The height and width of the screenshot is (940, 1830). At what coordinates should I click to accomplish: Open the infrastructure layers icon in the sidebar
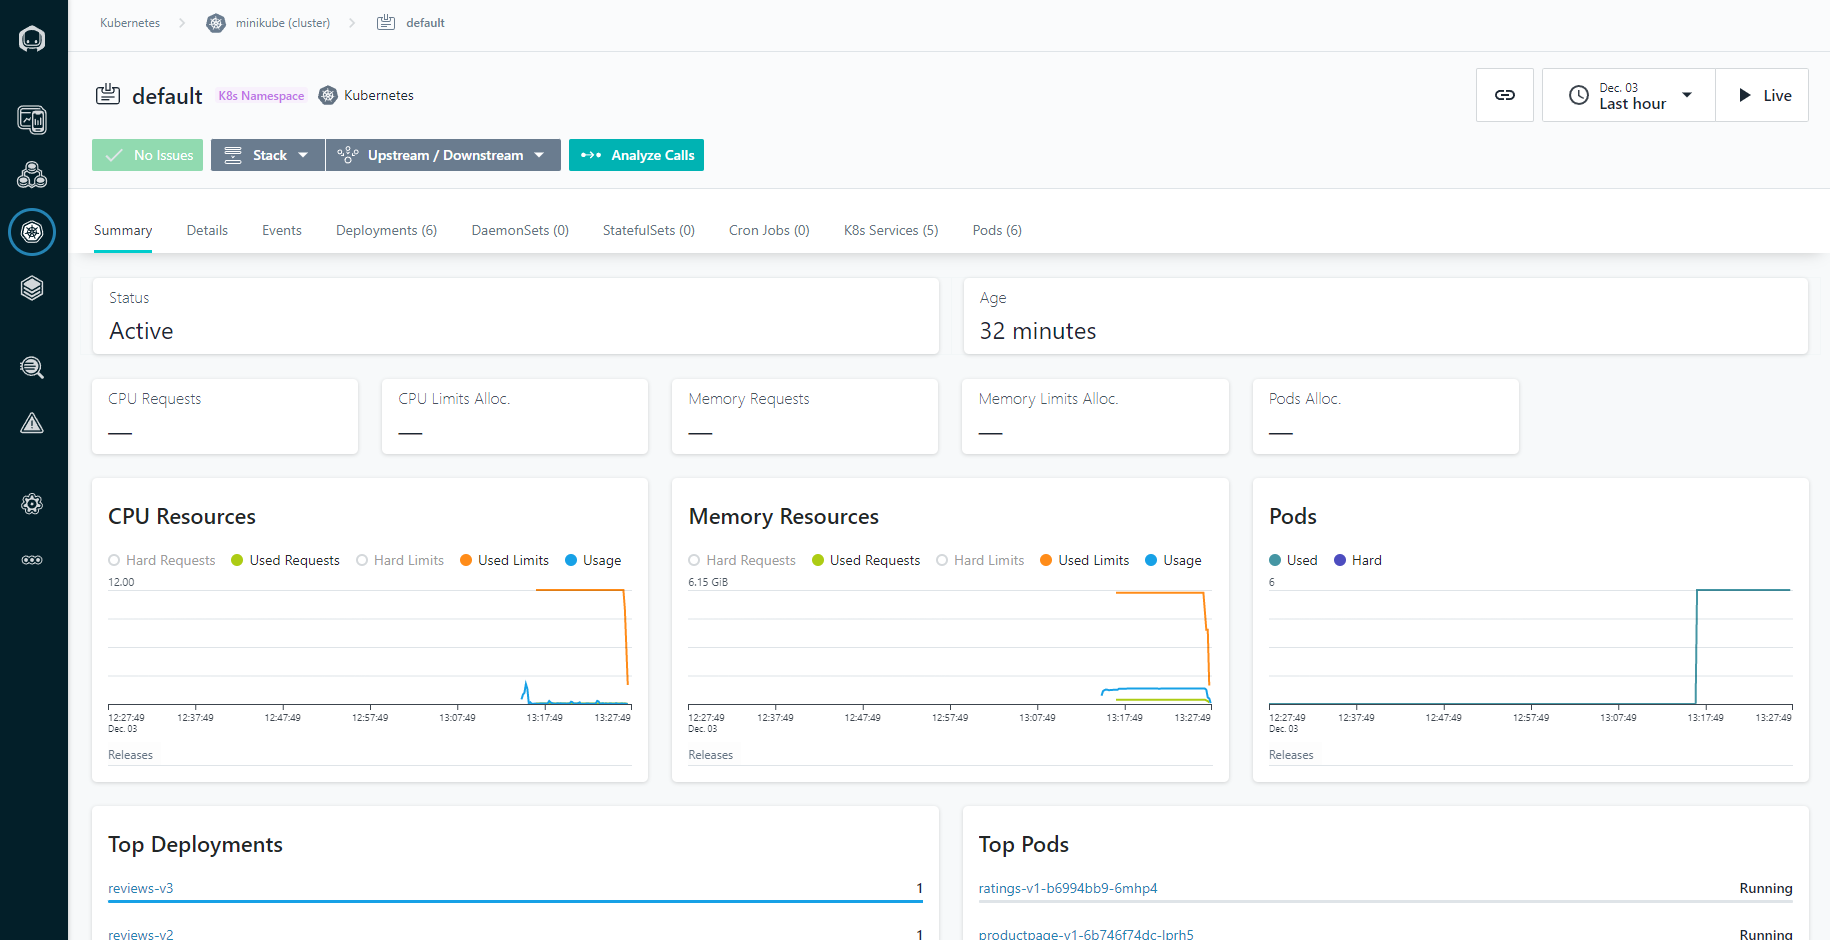pyautogui.click(x=32, y=288)
